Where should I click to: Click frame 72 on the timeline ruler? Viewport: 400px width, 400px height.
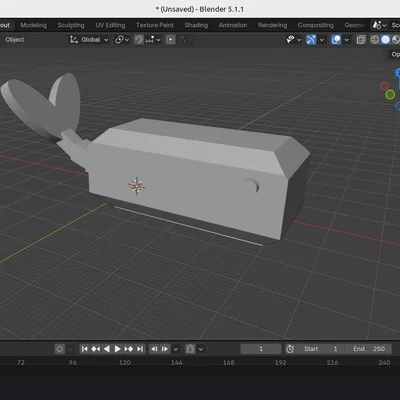21,362
